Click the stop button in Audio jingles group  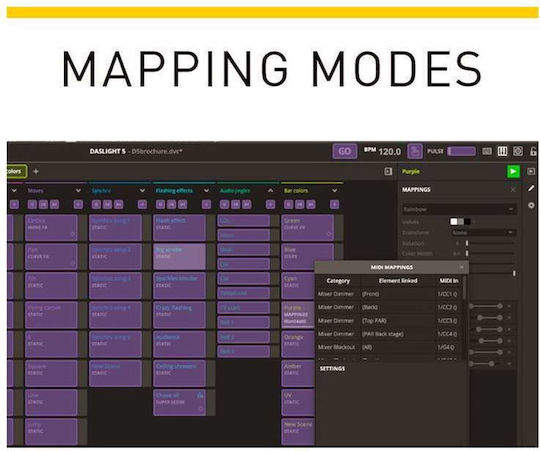224,204
